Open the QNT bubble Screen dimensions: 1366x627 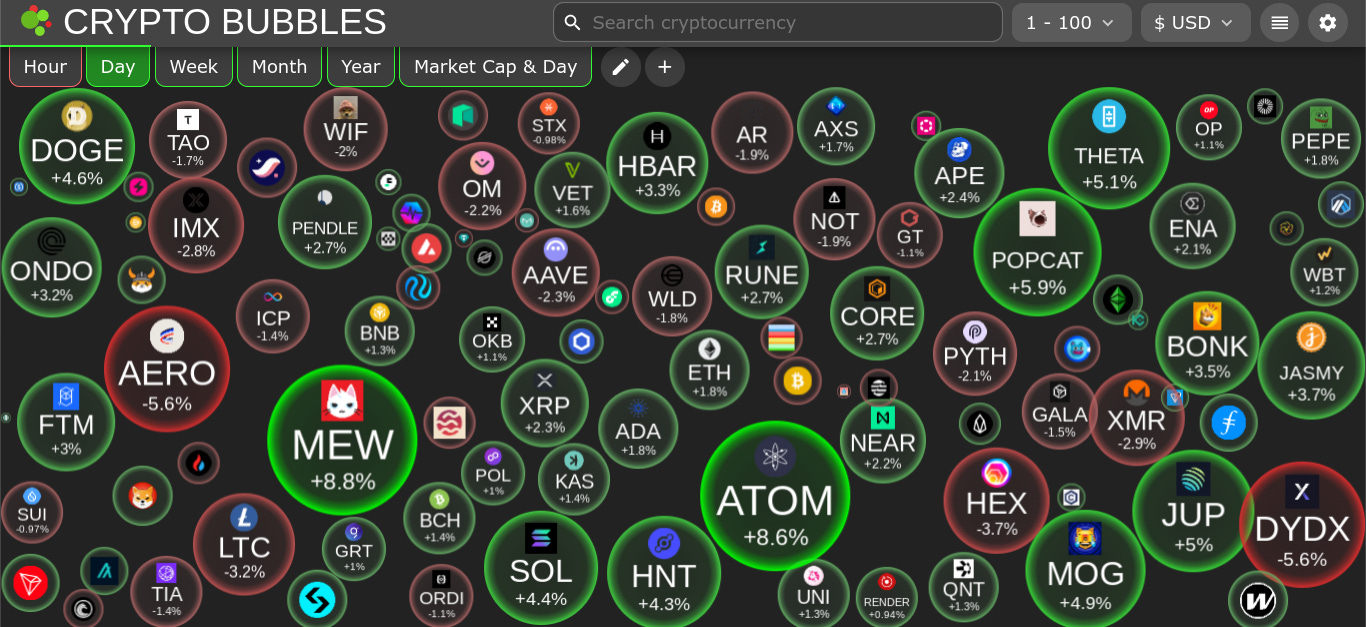coord(963,587)
